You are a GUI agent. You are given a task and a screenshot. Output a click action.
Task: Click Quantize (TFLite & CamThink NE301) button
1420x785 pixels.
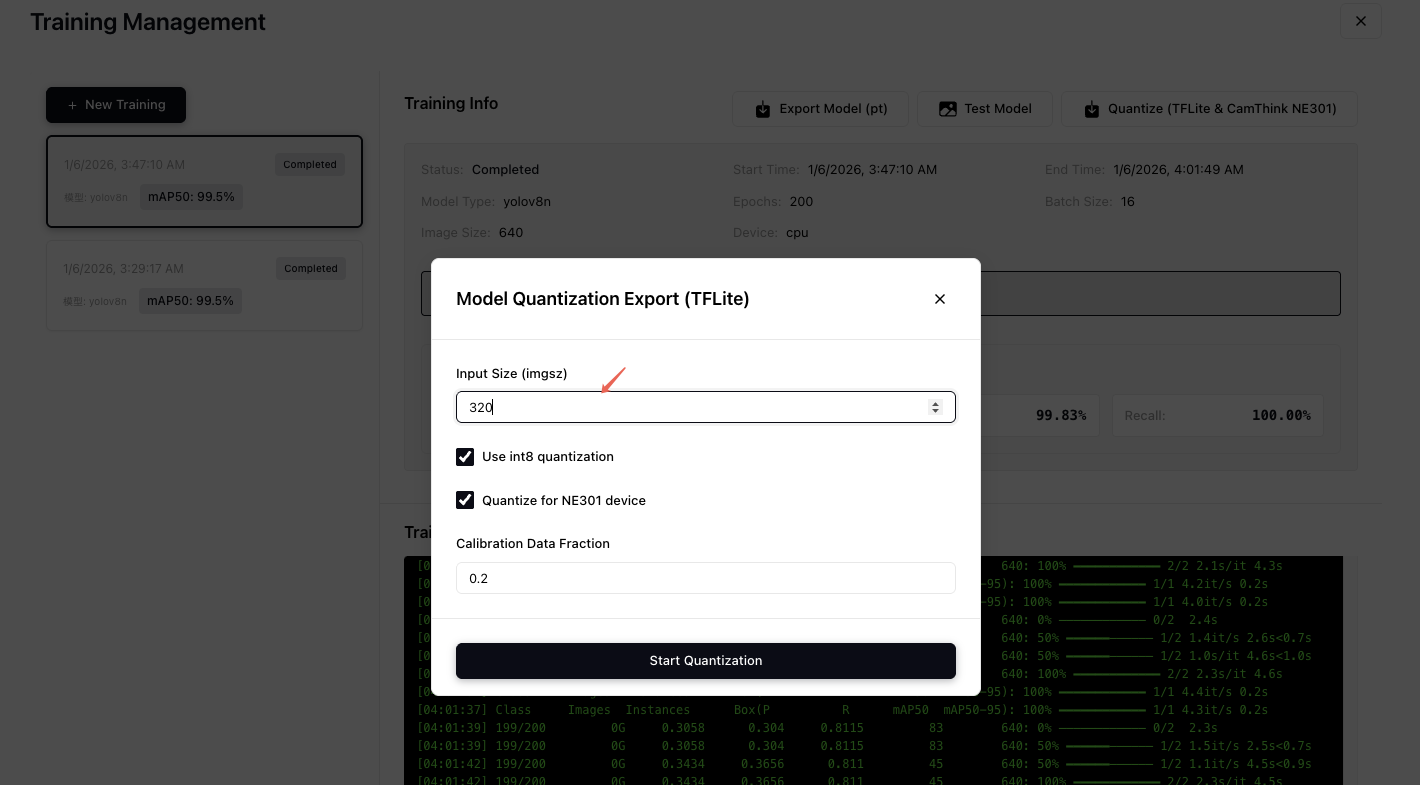1209,109
